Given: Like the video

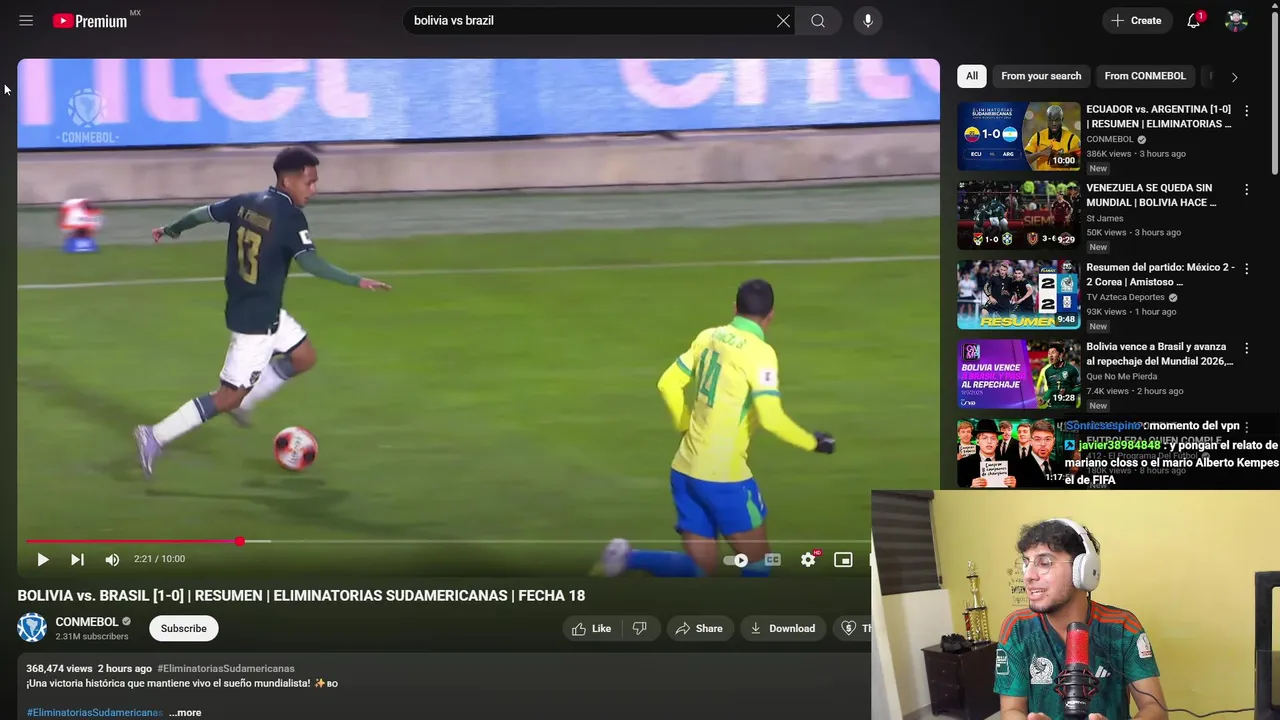Looking at the screenshot, I should (x=591, y=629).
